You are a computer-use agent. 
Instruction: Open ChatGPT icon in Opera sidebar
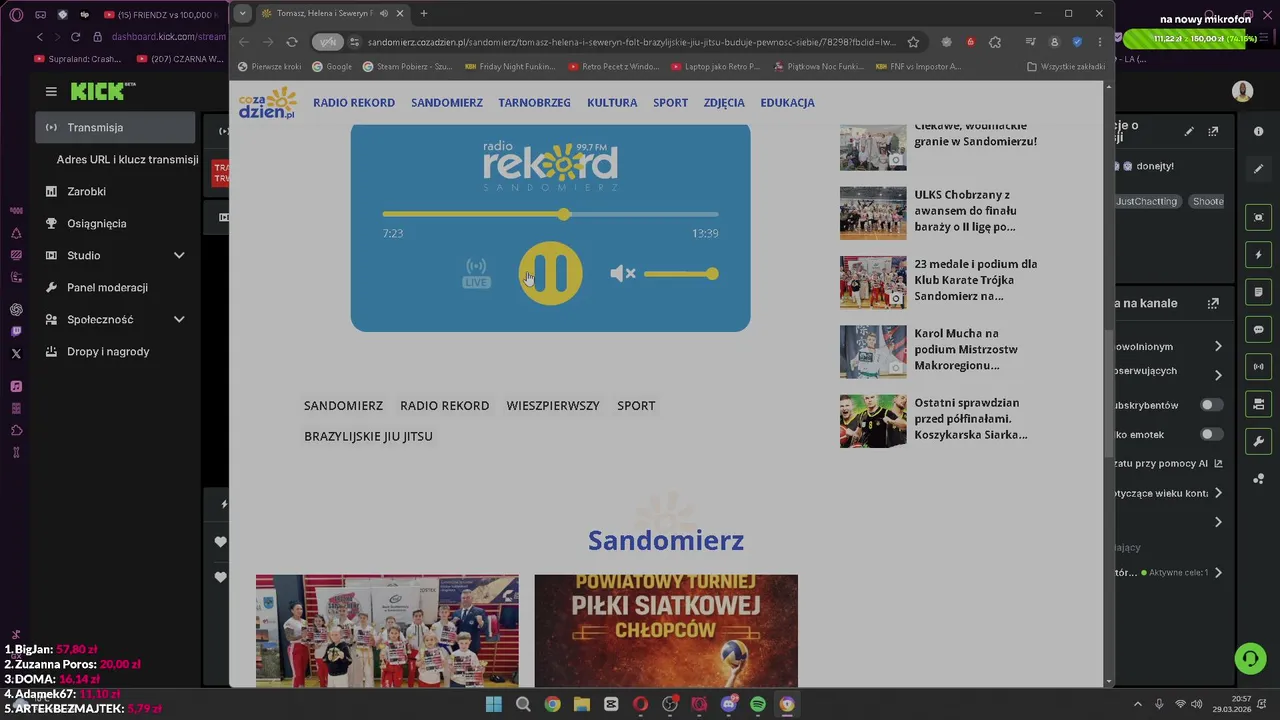16,310
